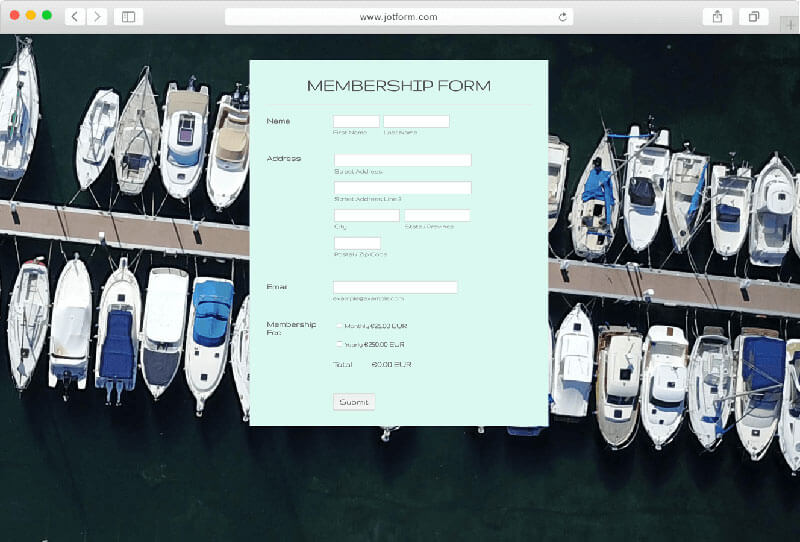Reload the jotform.com page

pyautogui.click(x=563, y=17)
